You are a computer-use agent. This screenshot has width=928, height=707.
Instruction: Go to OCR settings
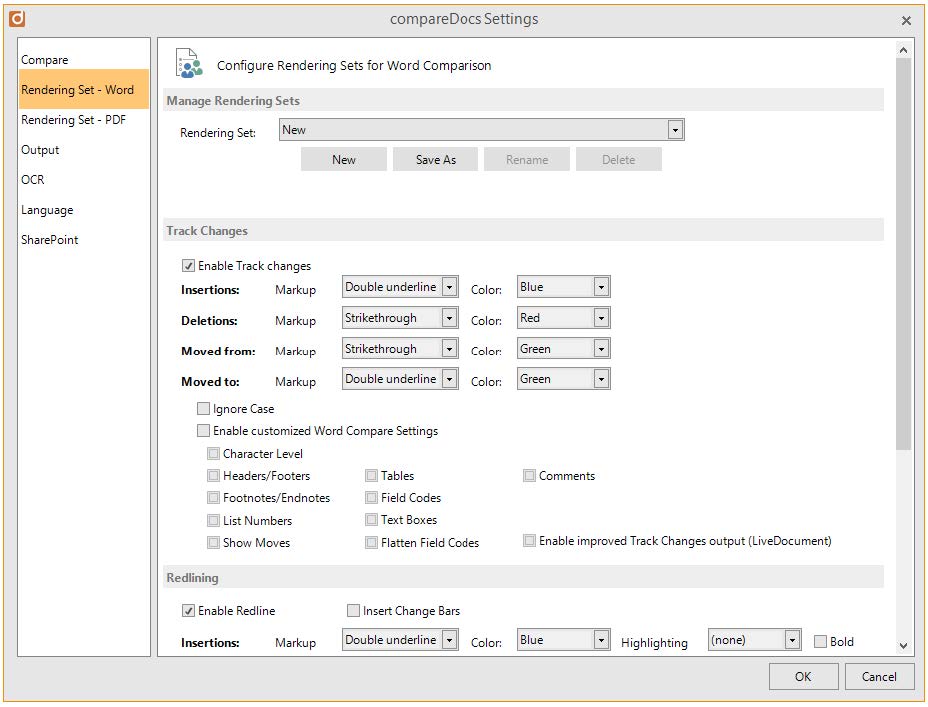(83, 179)
